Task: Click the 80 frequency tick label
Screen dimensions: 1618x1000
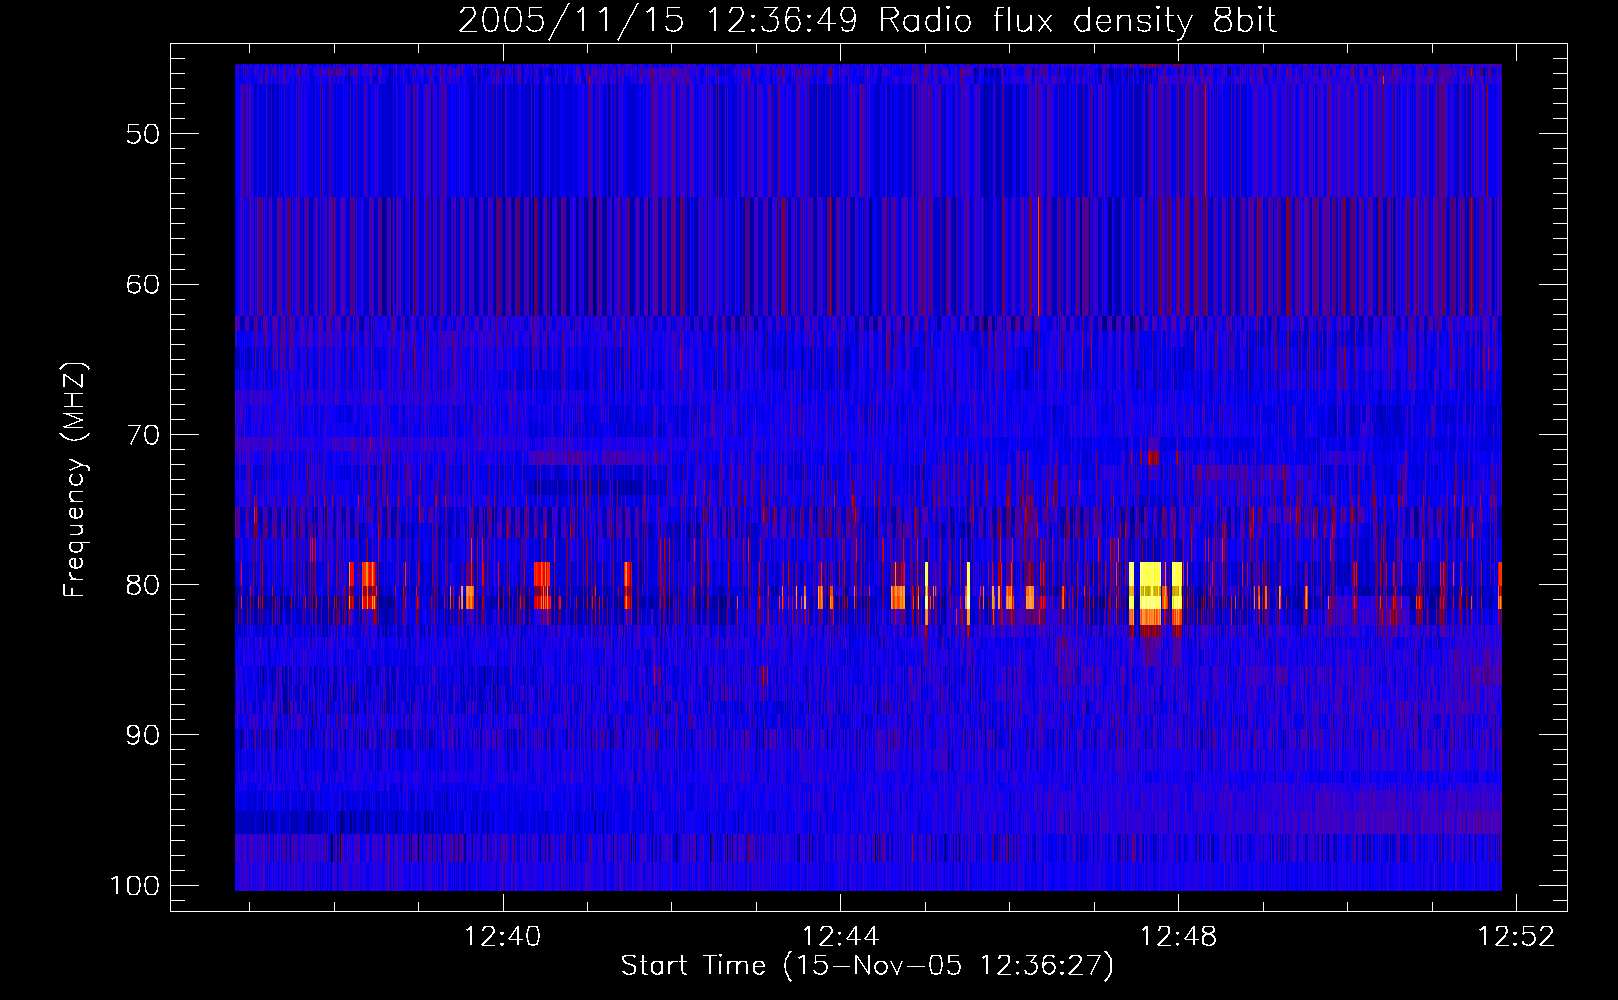Action: point(143,585)
